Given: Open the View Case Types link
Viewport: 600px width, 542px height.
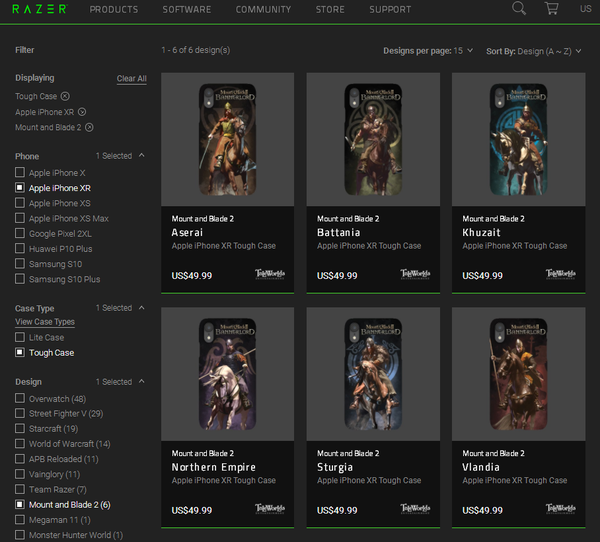Looking at the screenshot, I should [x=45, y=322].
